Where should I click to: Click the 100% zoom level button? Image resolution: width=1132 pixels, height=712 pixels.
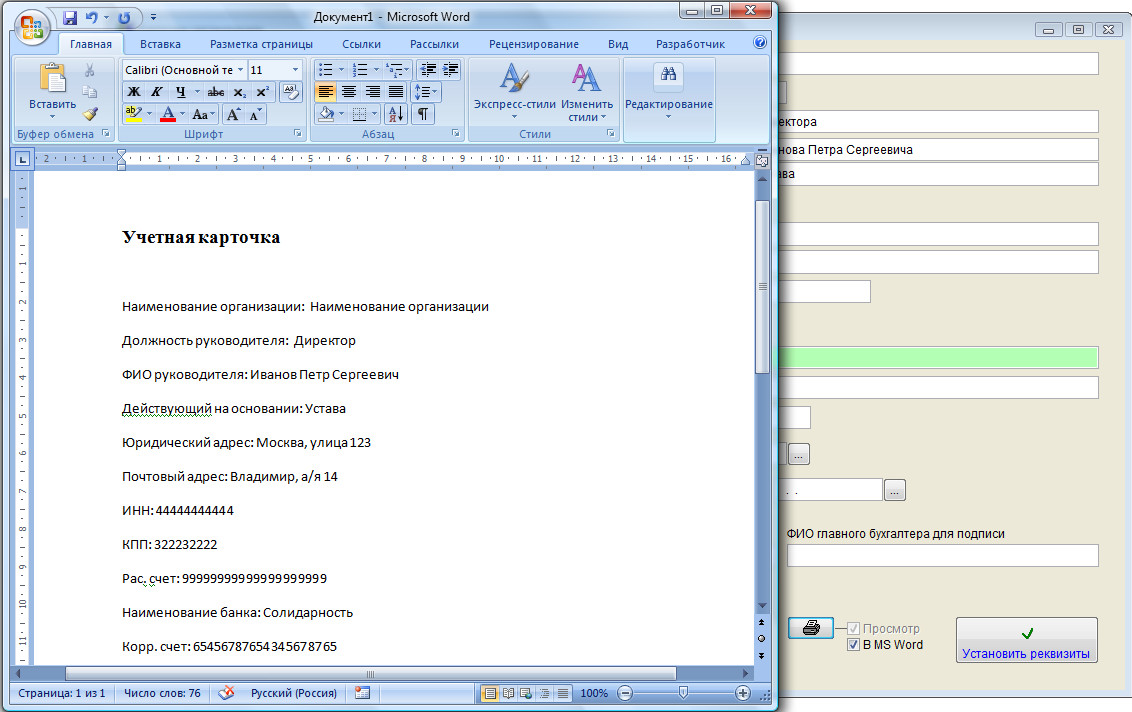[594, 693]
